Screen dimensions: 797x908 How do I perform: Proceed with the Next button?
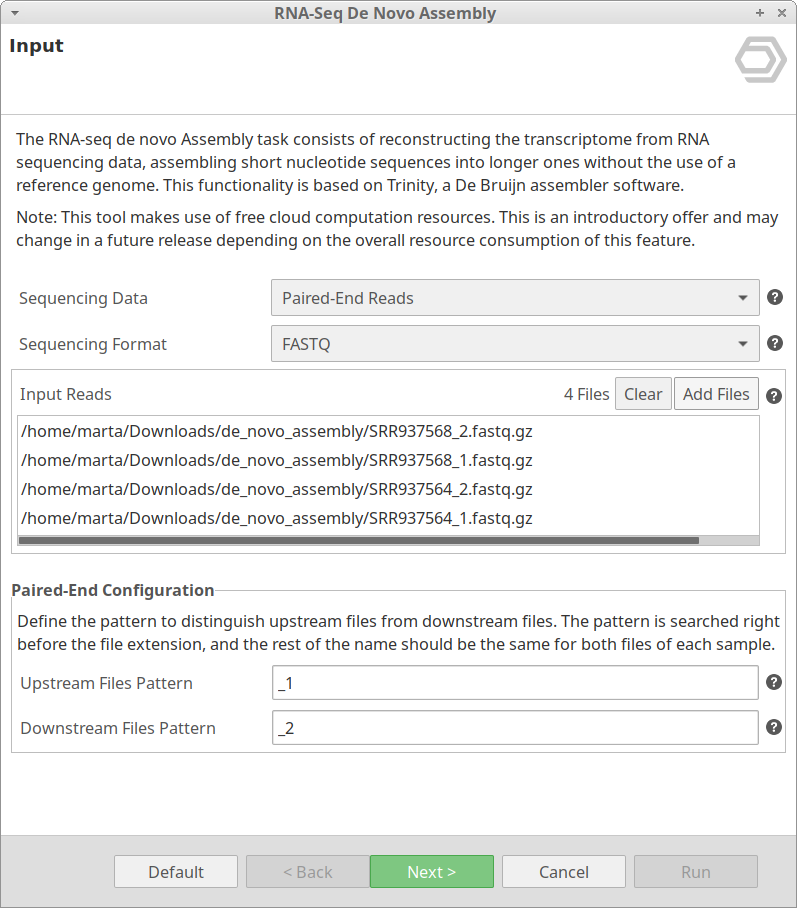coord(431,872)
